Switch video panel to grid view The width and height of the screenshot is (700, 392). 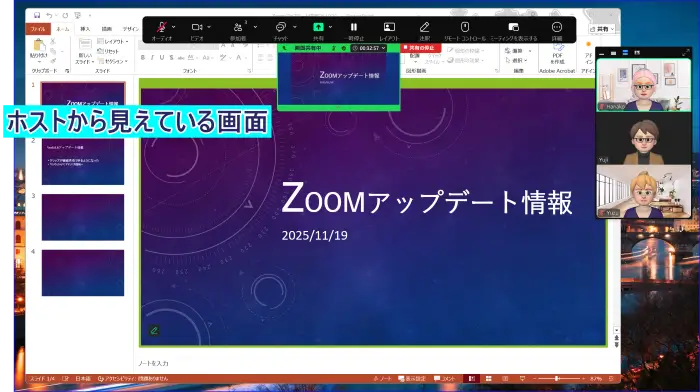pos(637,53)
